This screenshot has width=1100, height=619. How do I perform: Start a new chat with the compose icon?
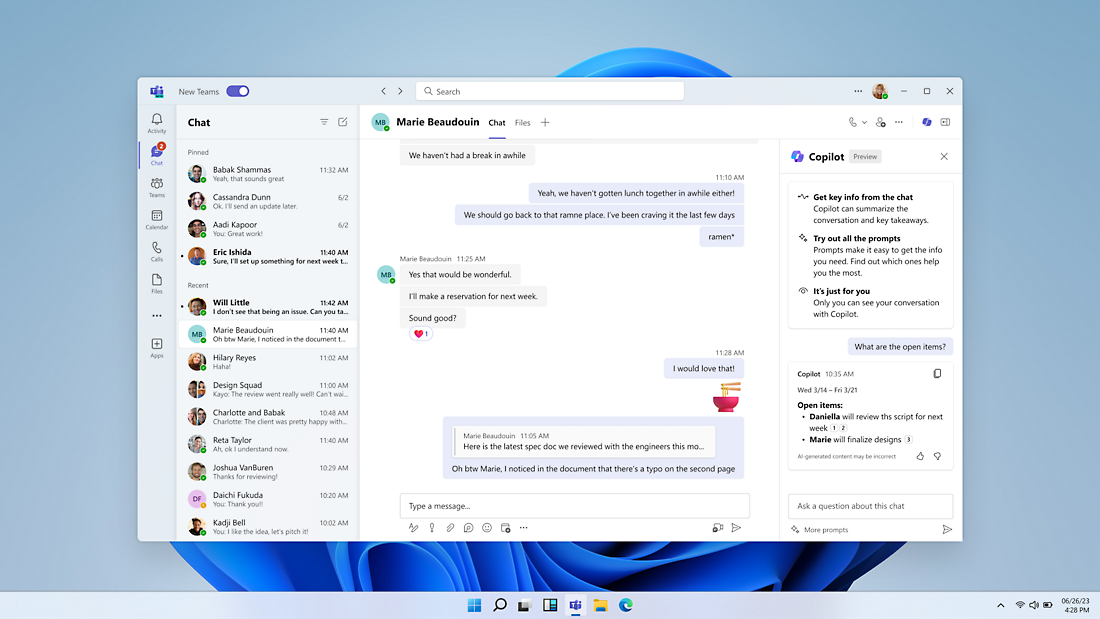(x=343, y=121)
